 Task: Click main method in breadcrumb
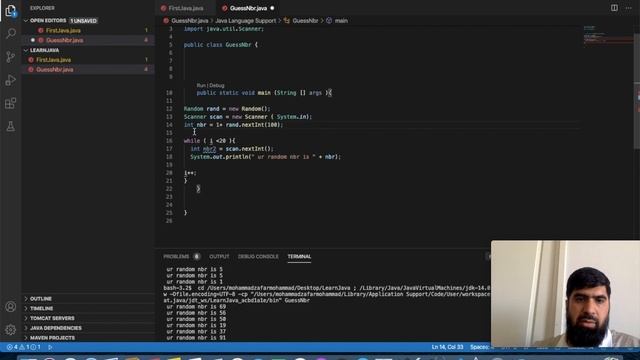coord(341,21)
